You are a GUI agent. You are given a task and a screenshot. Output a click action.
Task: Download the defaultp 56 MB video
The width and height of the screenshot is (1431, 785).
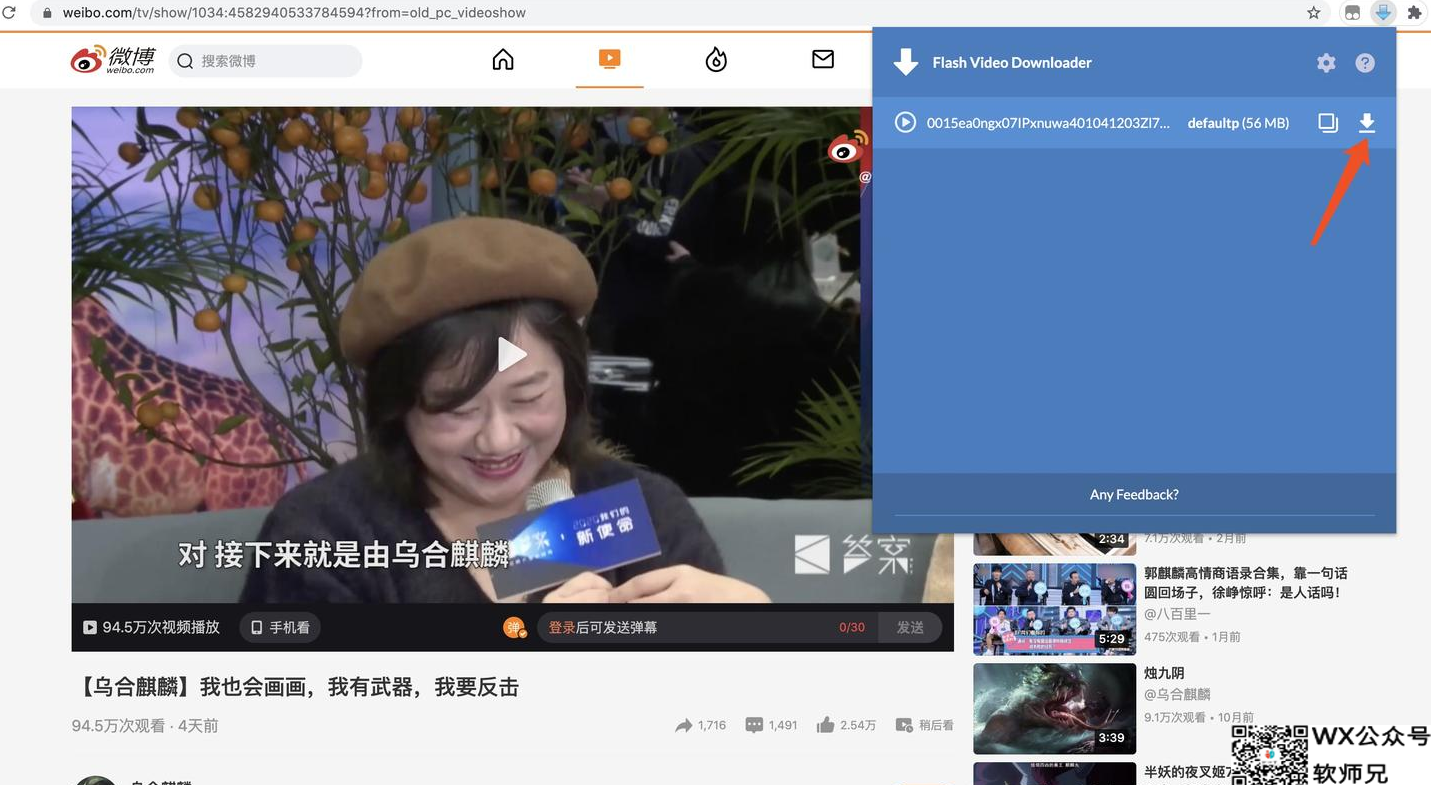tap(1367, 123)
